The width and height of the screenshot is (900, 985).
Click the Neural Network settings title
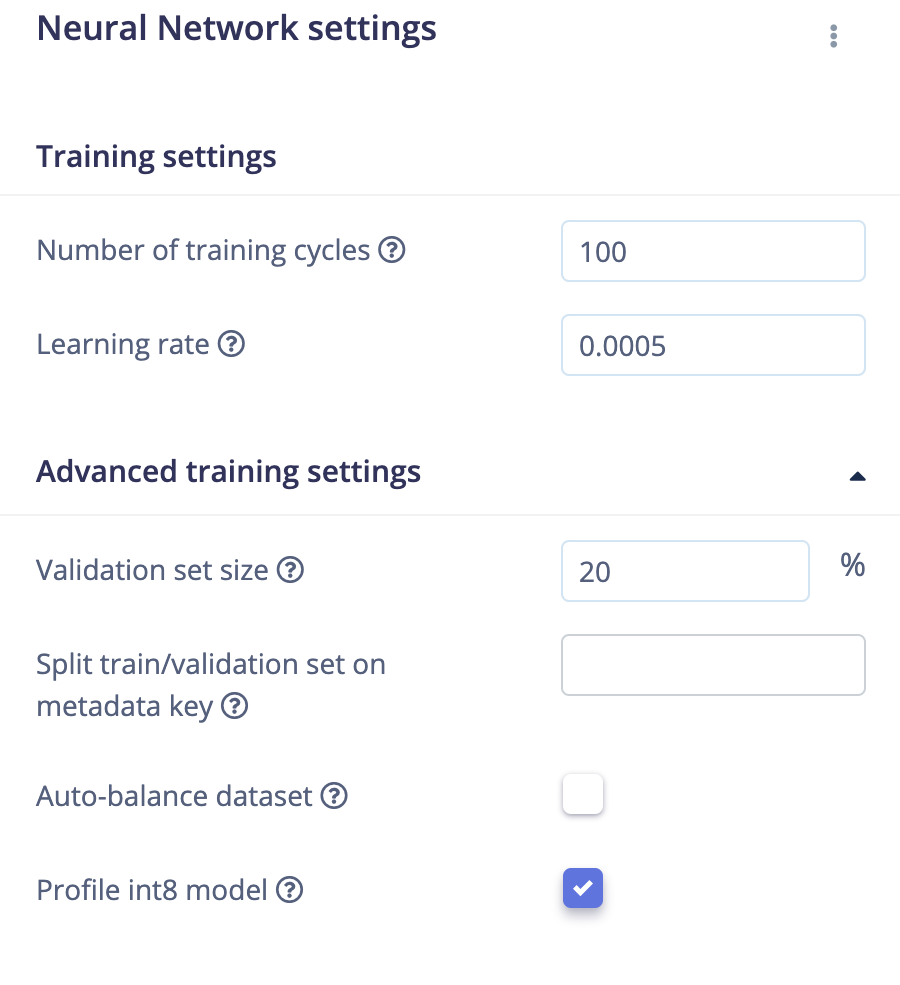click(236, 29)
